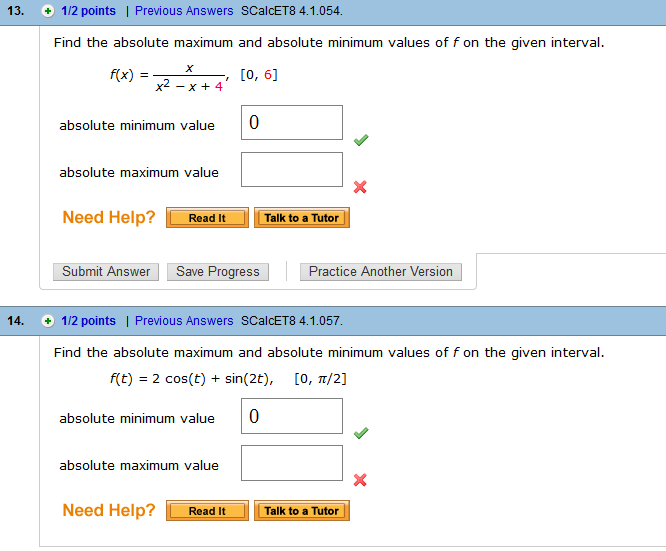The image size is (666, 551).
Task: Open Previous Answers link for question 13
Action: pyautogui.click(x=184, y=12)
